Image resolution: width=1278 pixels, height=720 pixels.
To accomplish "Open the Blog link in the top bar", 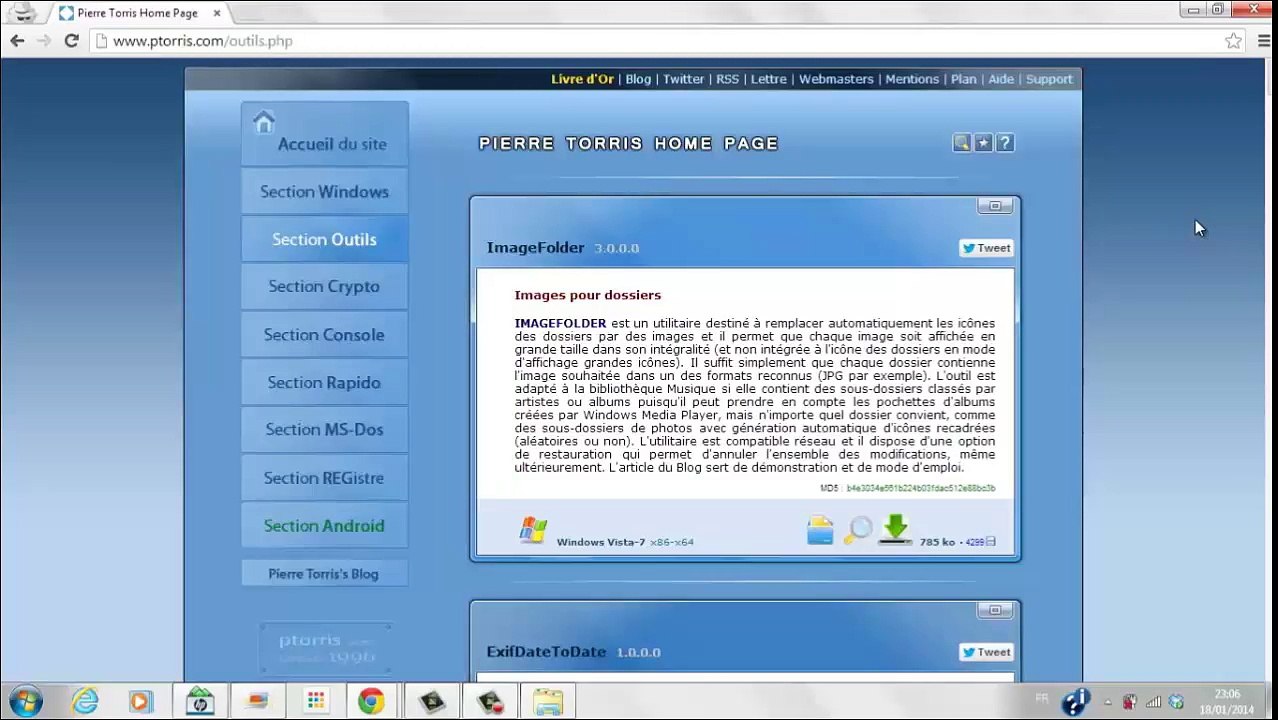I will point(638,79).
